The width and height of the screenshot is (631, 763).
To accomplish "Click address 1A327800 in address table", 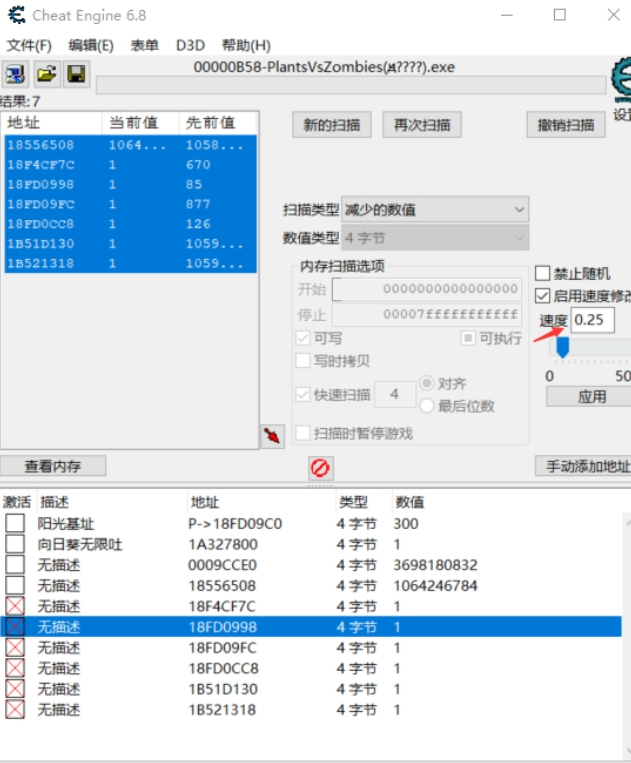I will tap(223, 545).
